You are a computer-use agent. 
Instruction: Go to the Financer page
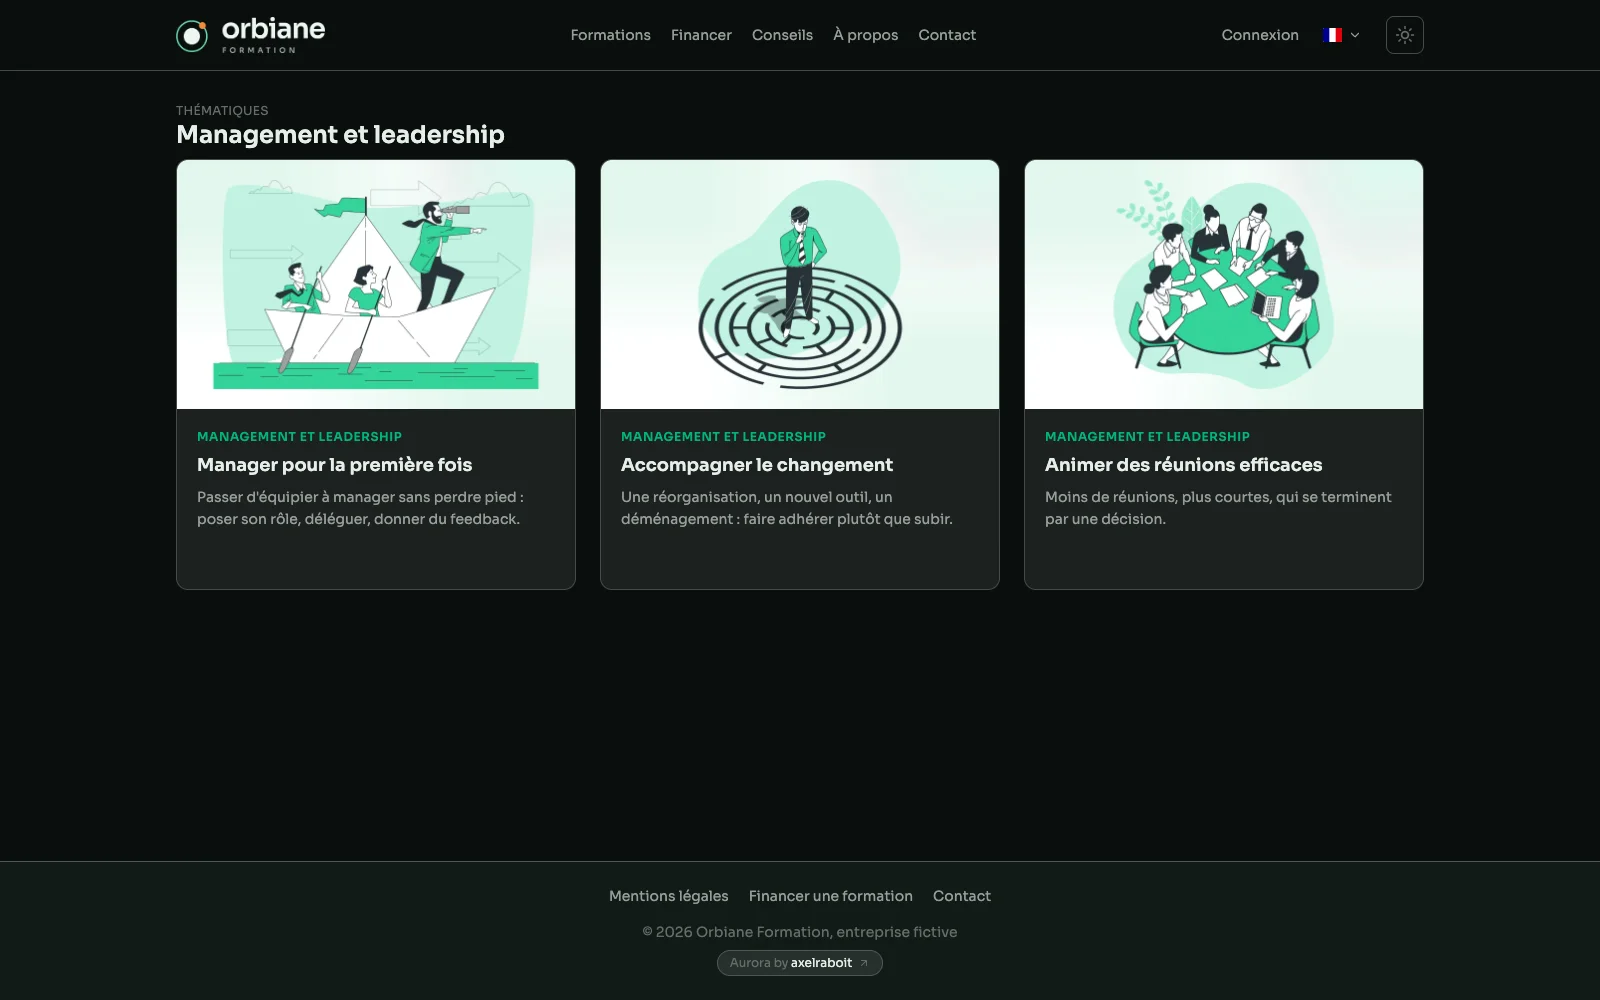(701, 35)
